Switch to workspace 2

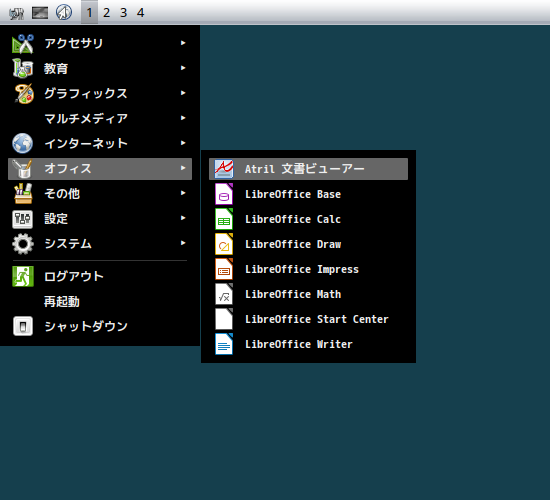[107, 13]
